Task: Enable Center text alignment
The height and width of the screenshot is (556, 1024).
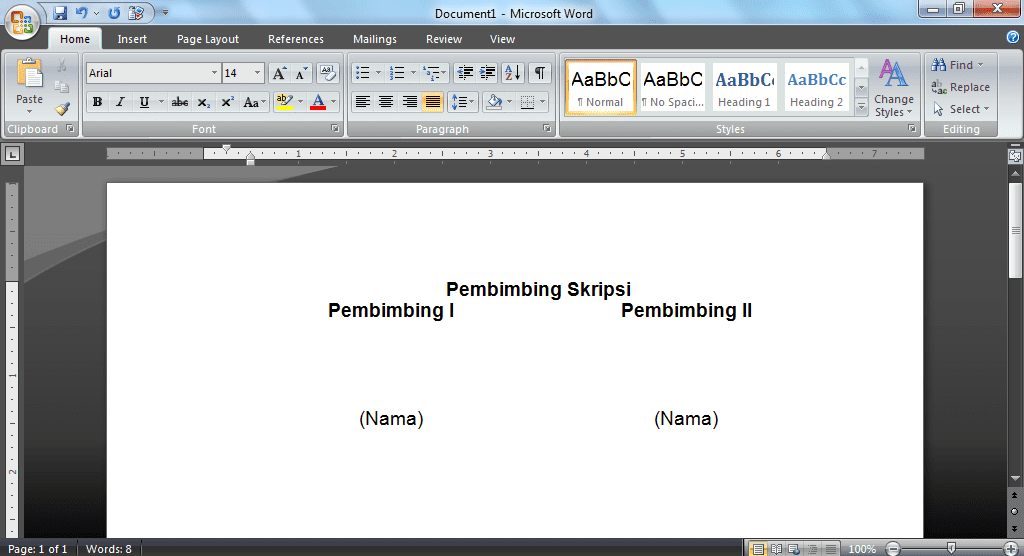Action: click(386, 102)
